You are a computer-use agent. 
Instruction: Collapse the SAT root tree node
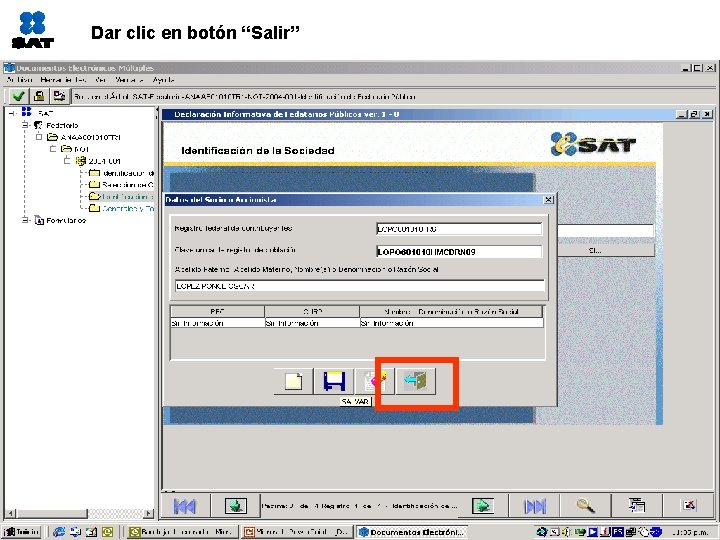coord(12,113)
